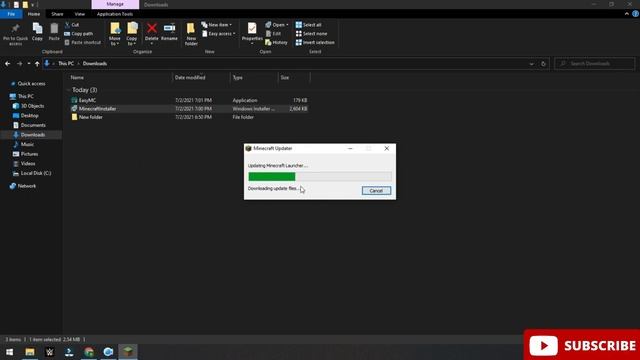Select This PC in sidebar
Screen dimensions: 640x360
point(22,96)
